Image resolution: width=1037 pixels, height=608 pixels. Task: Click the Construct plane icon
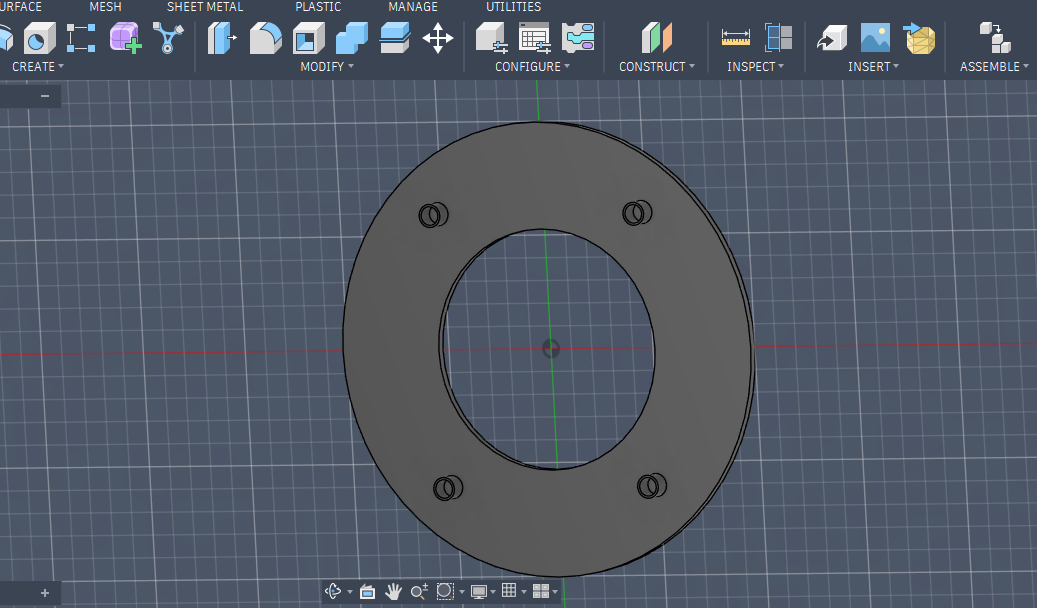[657, 38]
